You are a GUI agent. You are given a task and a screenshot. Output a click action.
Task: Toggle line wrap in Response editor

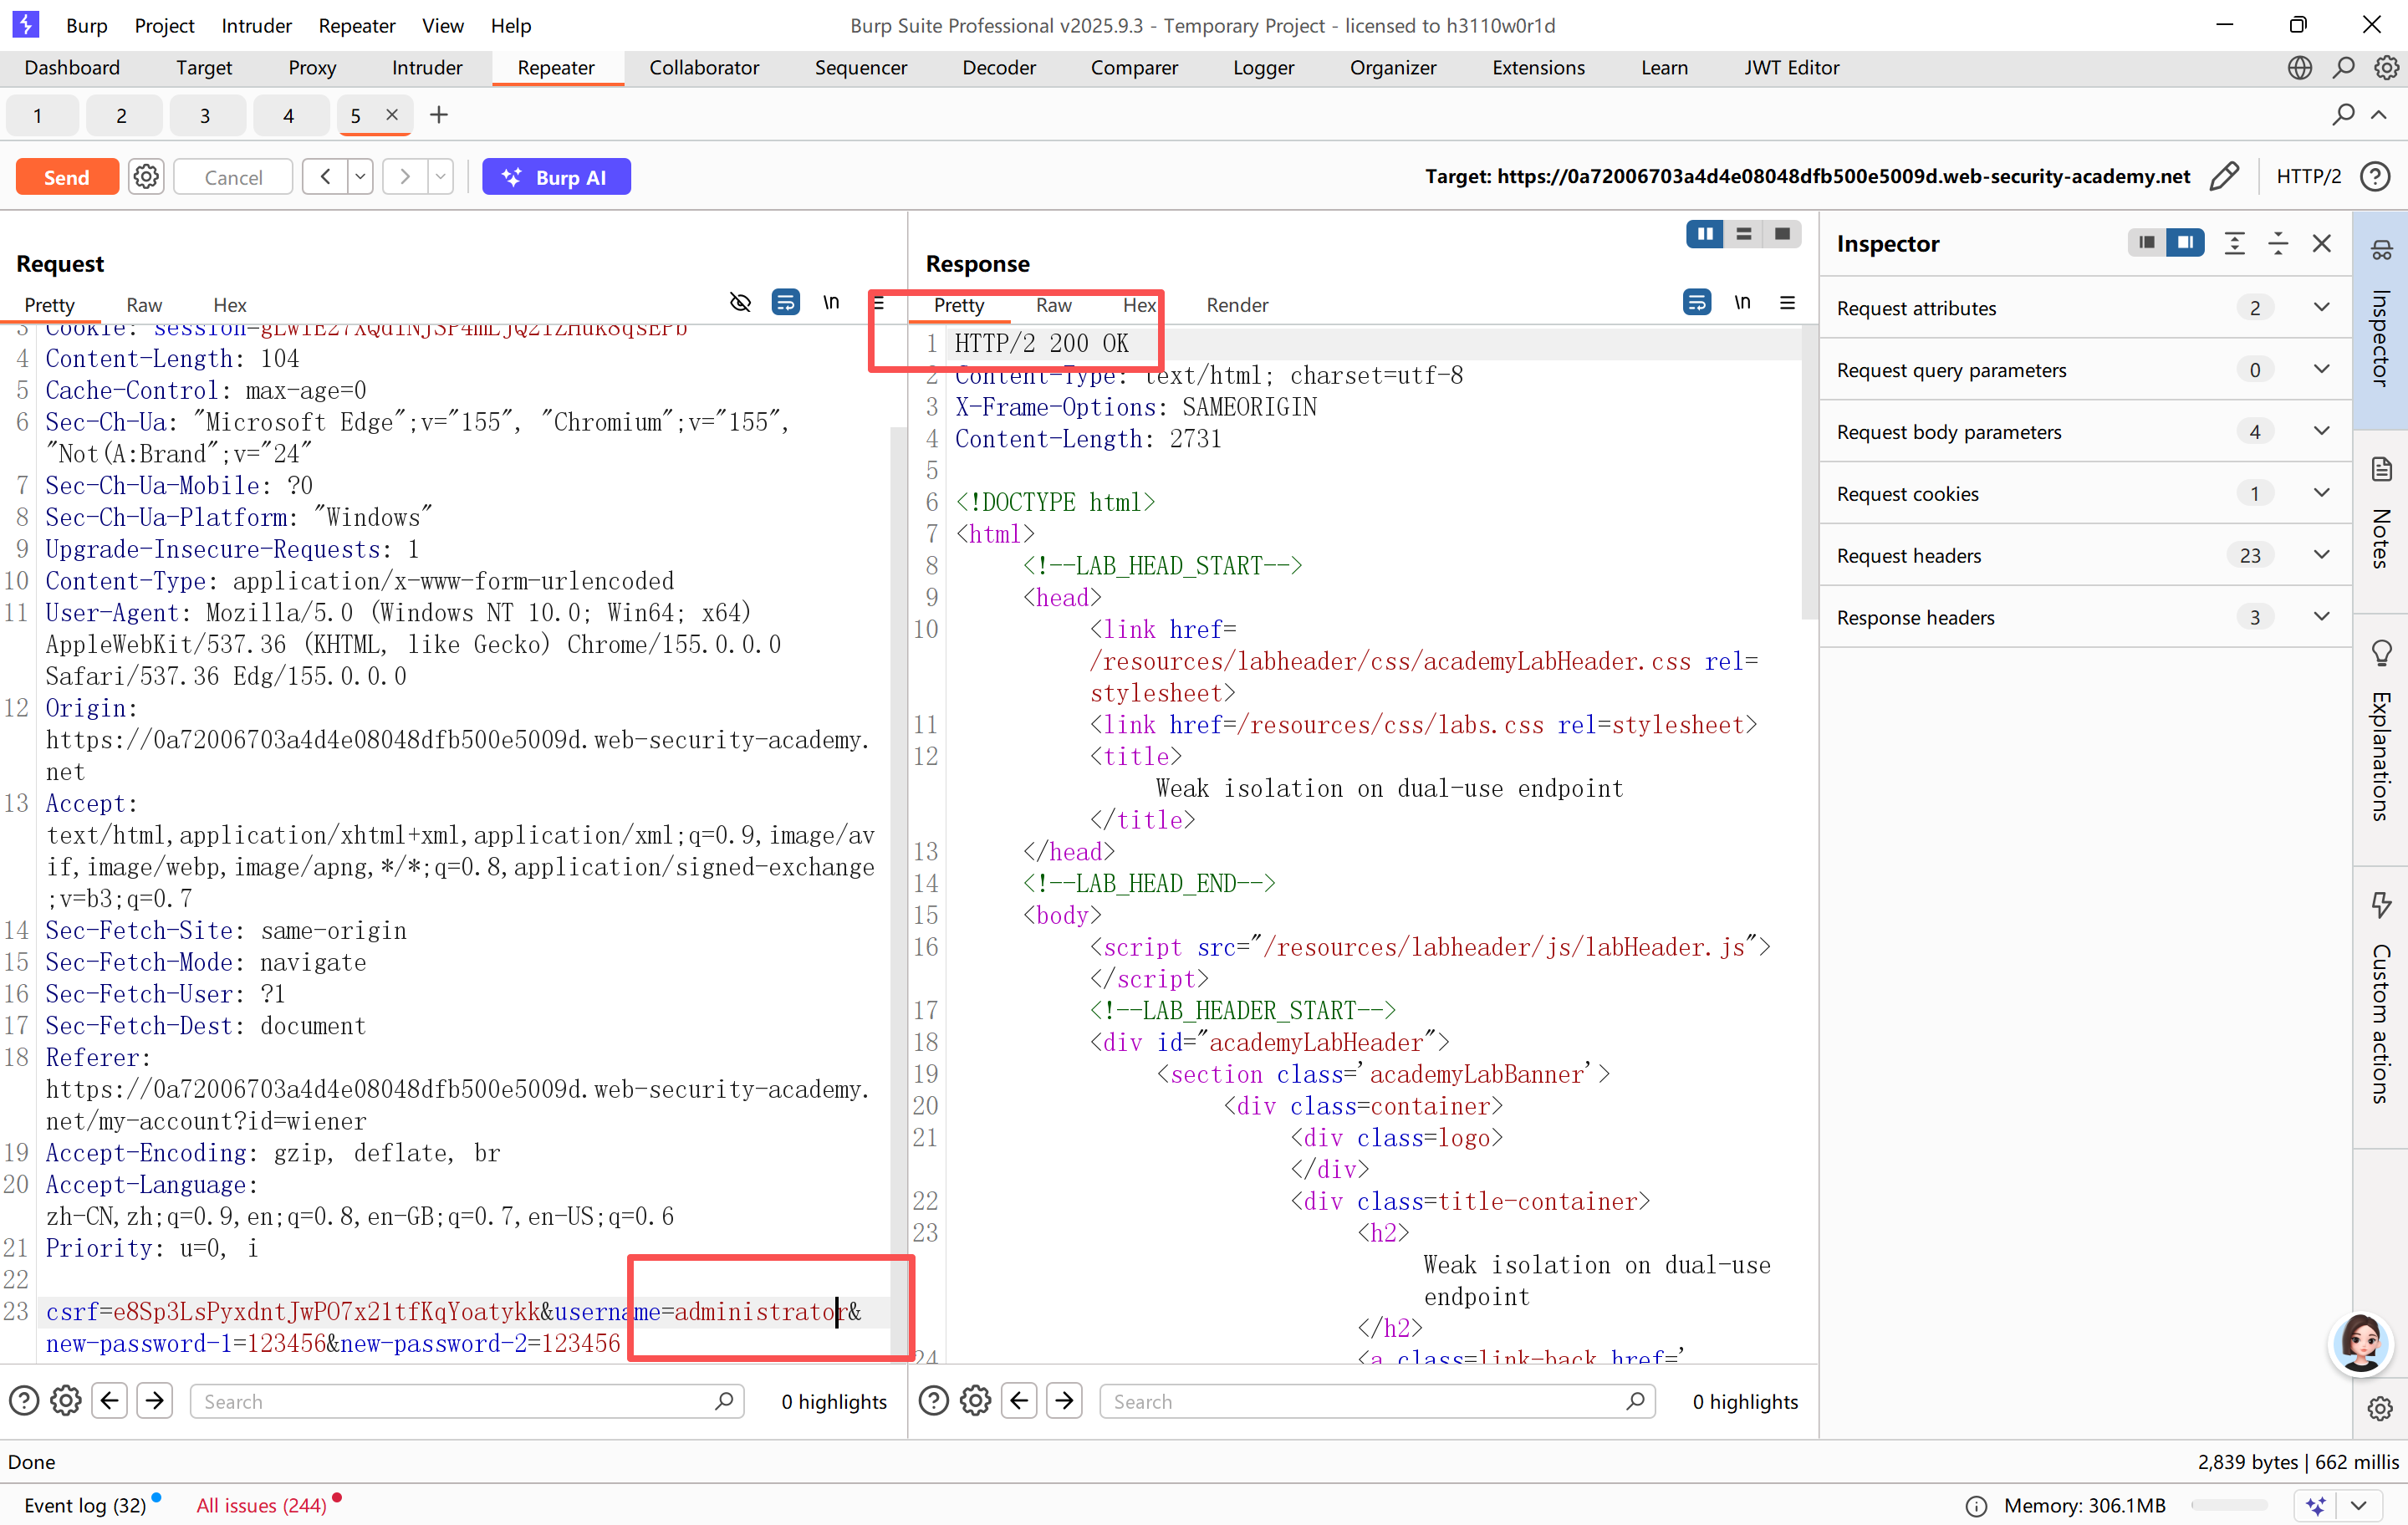tap(1697, 303)
